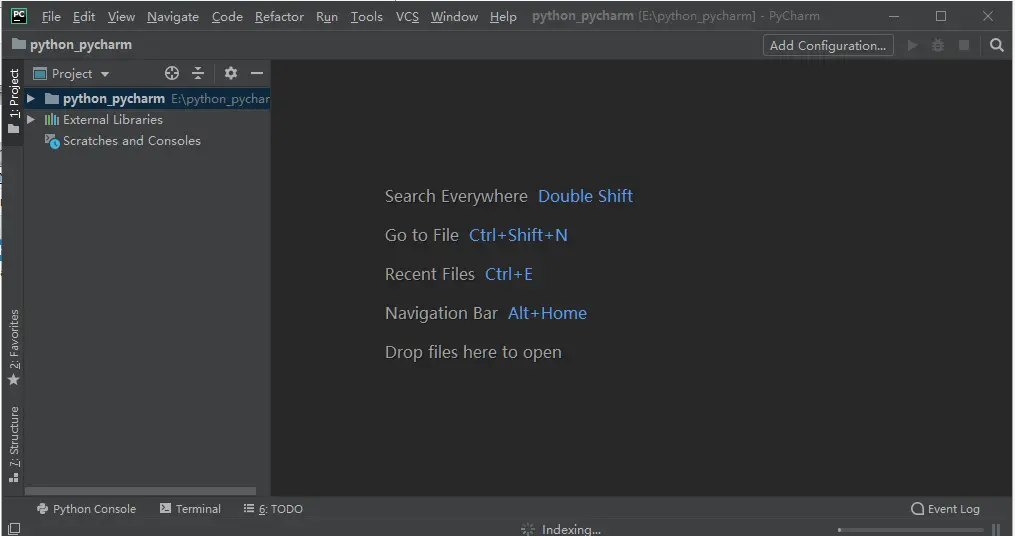Open the Terminal tool window

190,509
